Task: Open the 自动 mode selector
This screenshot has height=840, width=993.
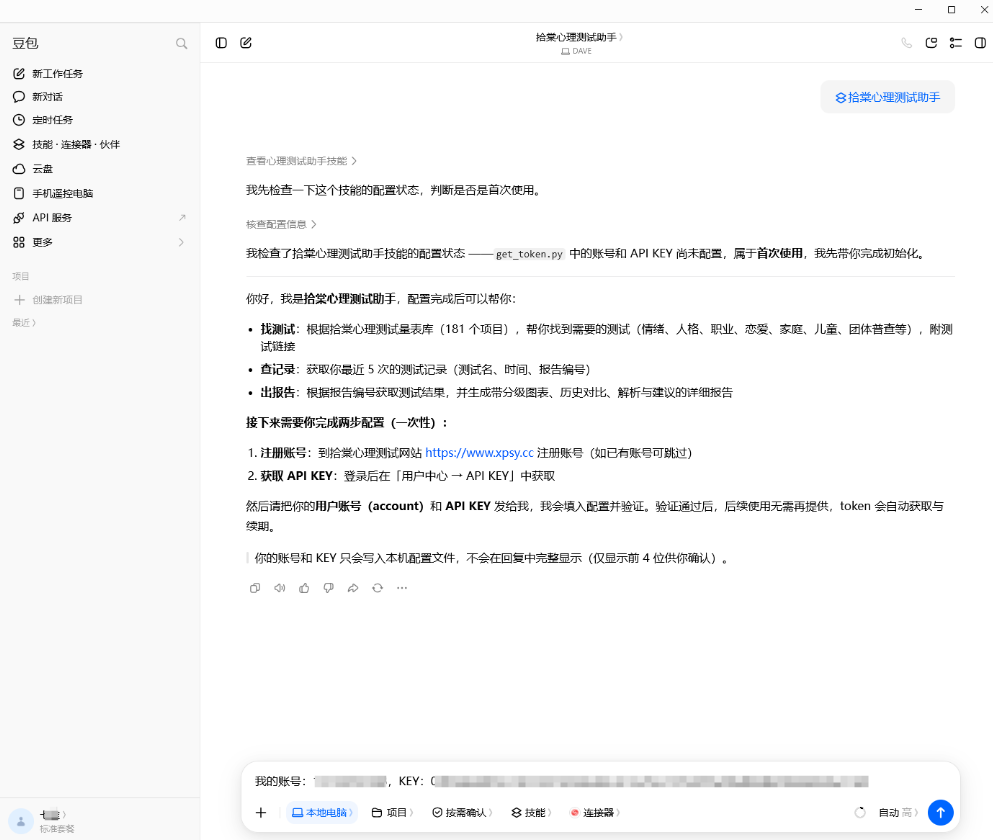Action: coord(897,812)
